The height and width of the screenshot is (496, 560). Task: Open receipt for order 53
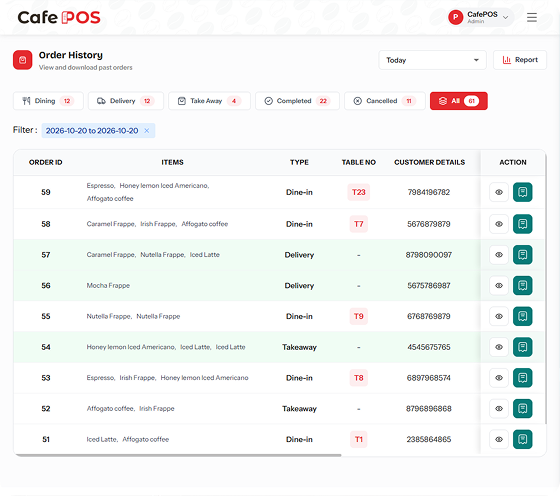point(522,377)
